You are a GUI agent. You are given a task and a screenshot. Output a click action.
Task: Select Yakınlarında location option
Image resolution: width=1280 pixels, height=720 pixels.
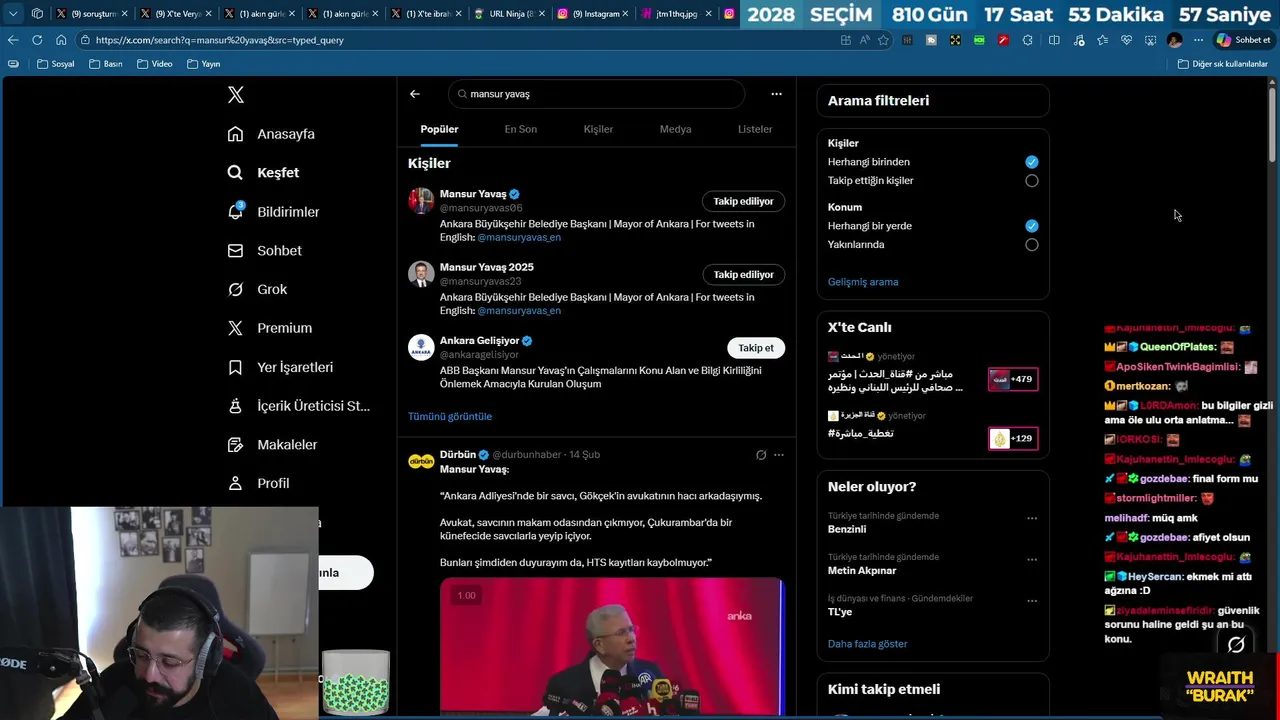[x=1031, y=245]
